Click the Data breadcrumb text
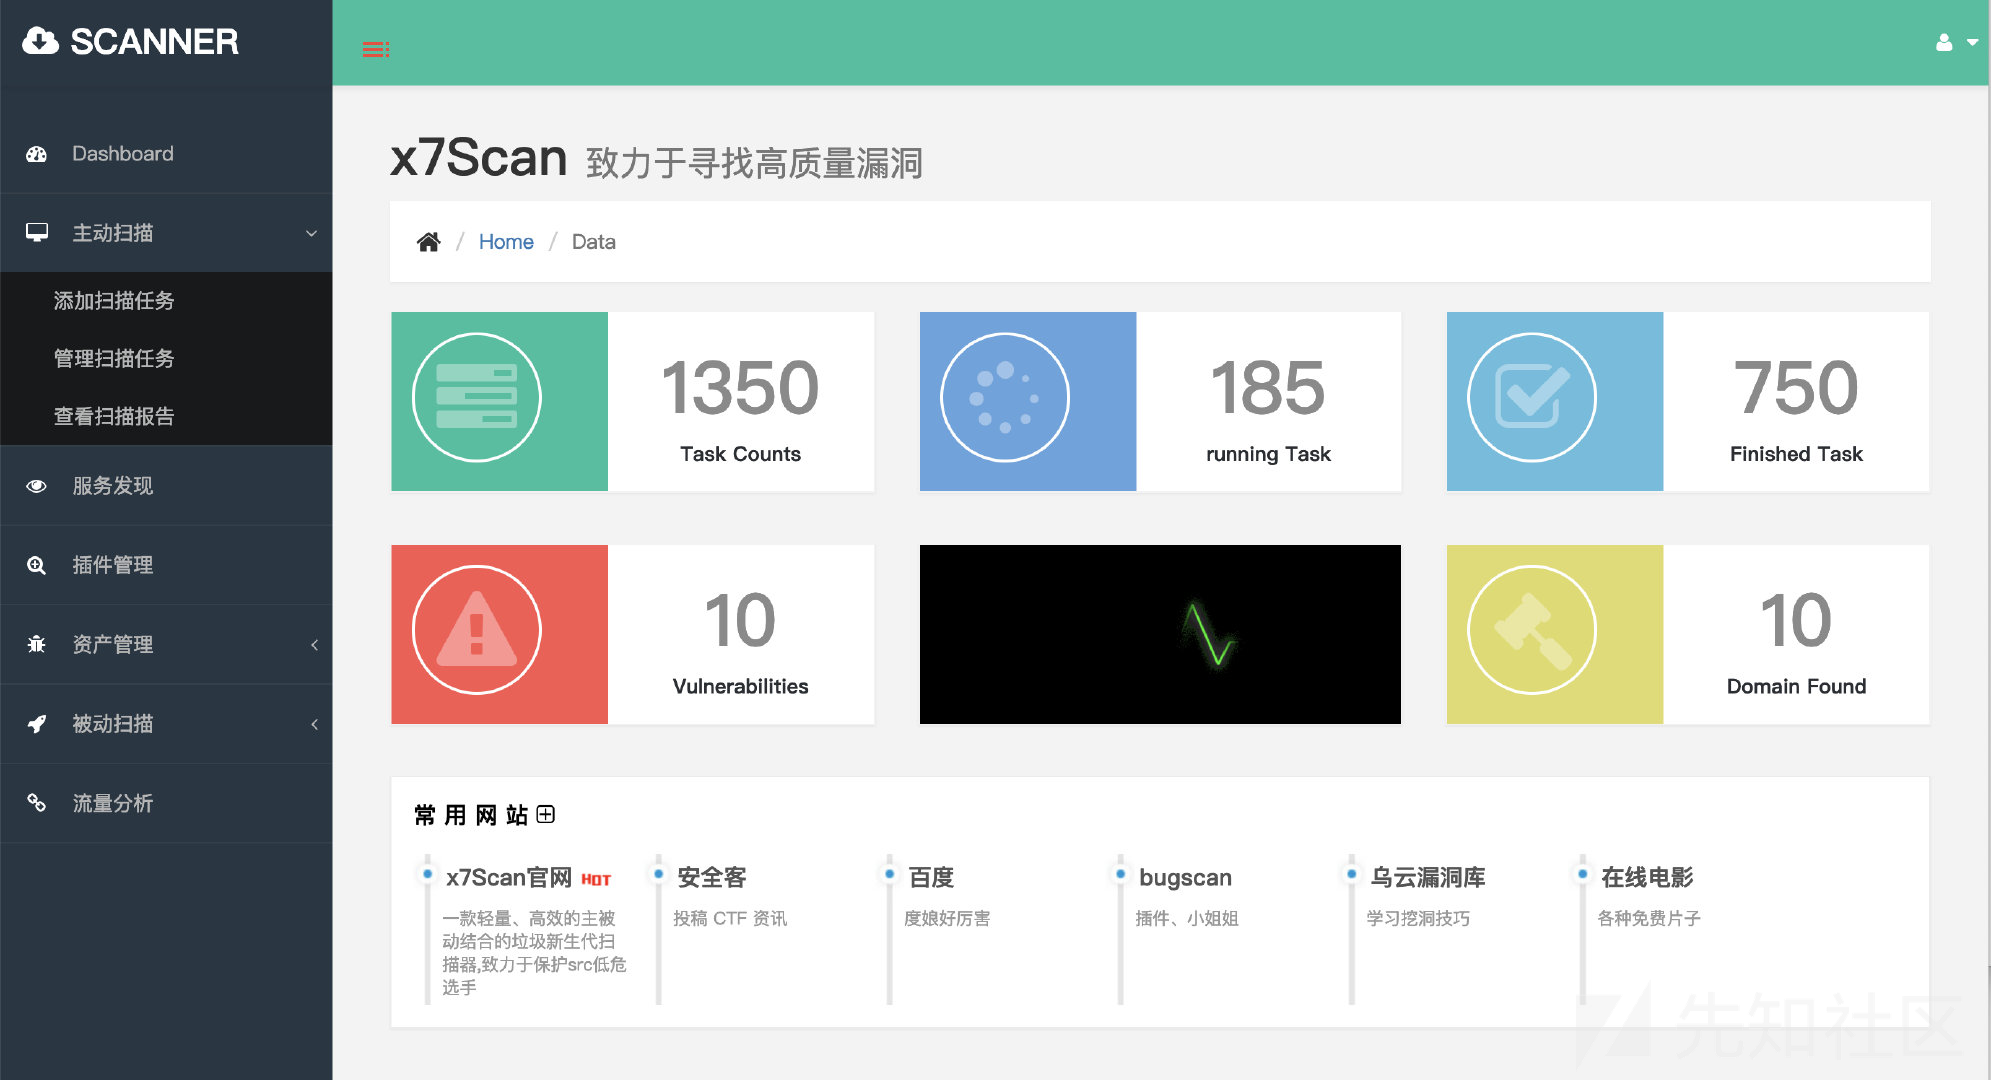Viewport: 1991px width, 1080px height. 594,242
